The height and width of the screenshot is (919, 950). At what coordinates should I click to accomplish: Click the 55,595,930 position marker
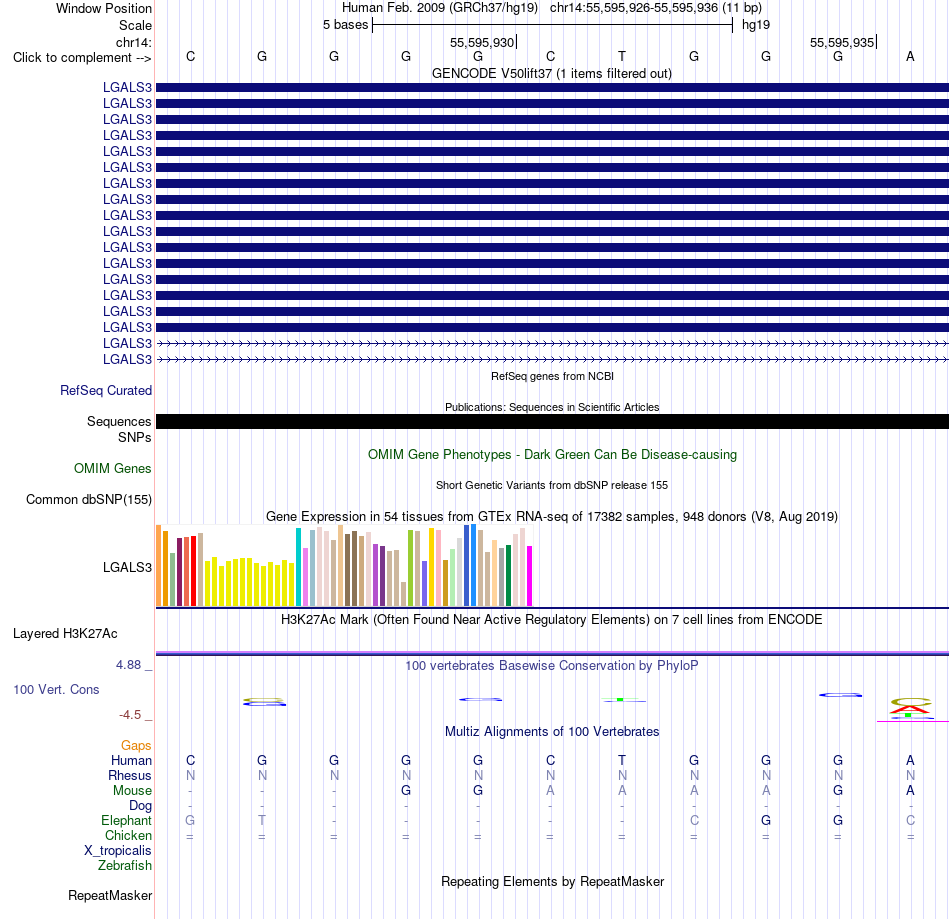[x=482, y=42]
